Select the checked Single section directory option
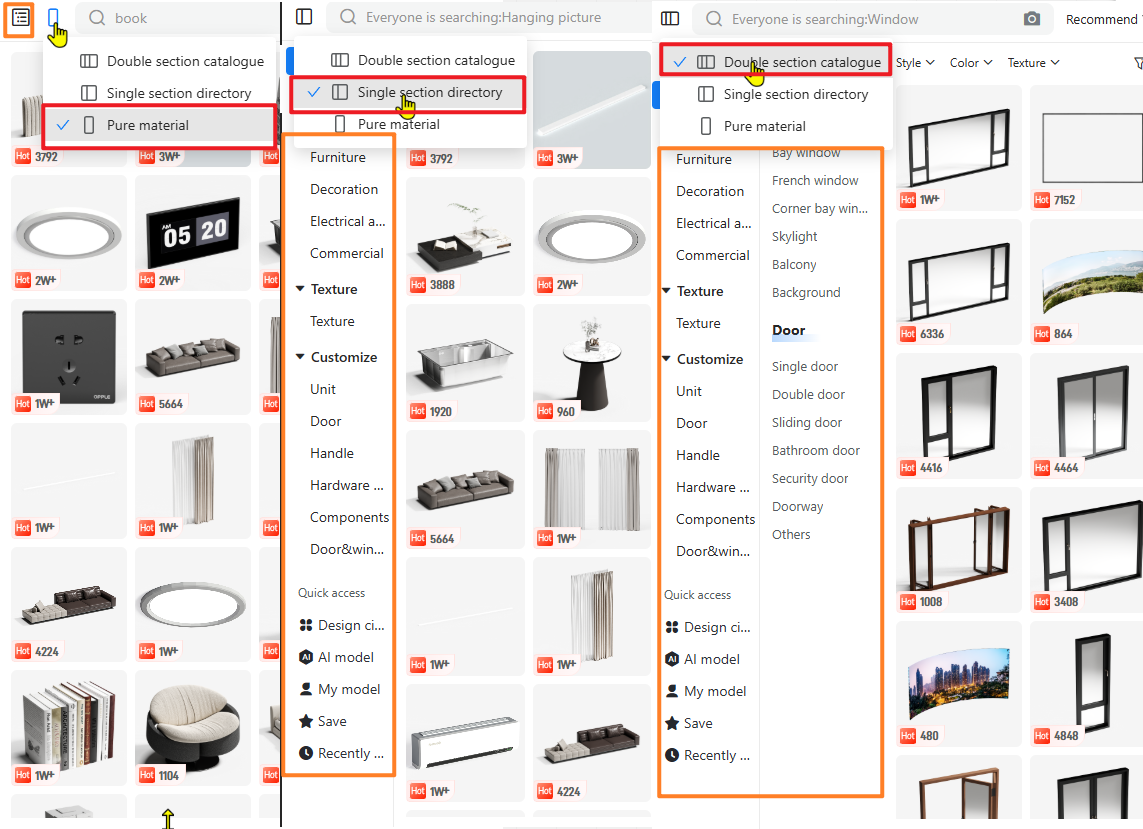Image resolution: width=1143 pixels, height=829 pixels. (x=429, y=92)
